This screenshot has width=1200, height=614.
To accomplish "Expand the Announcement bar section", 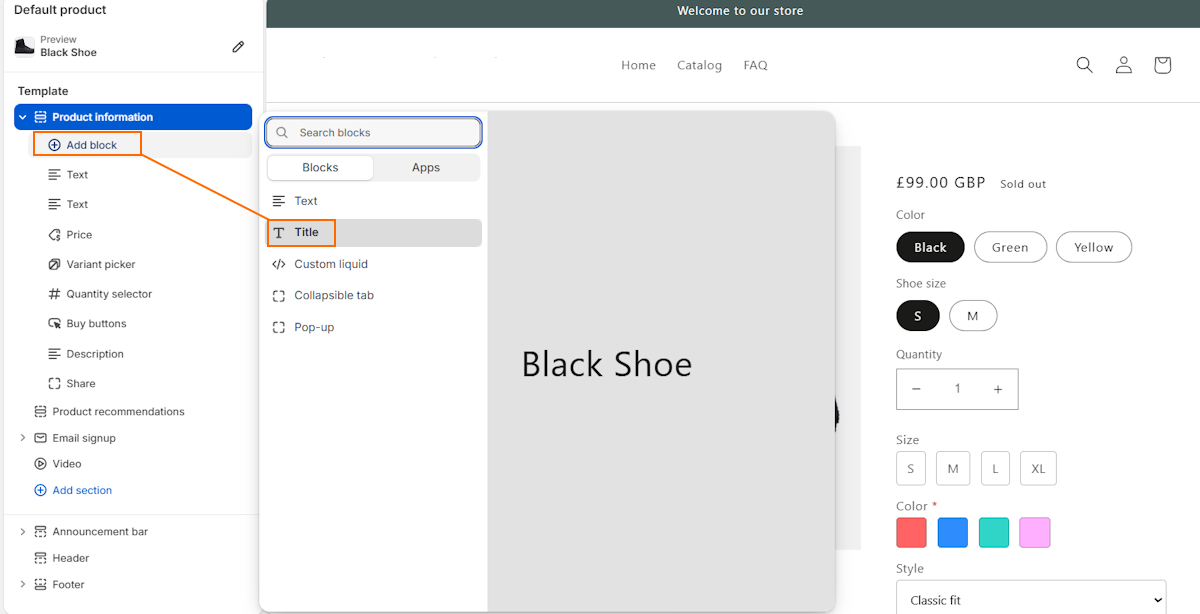I will tap(23, 532).
